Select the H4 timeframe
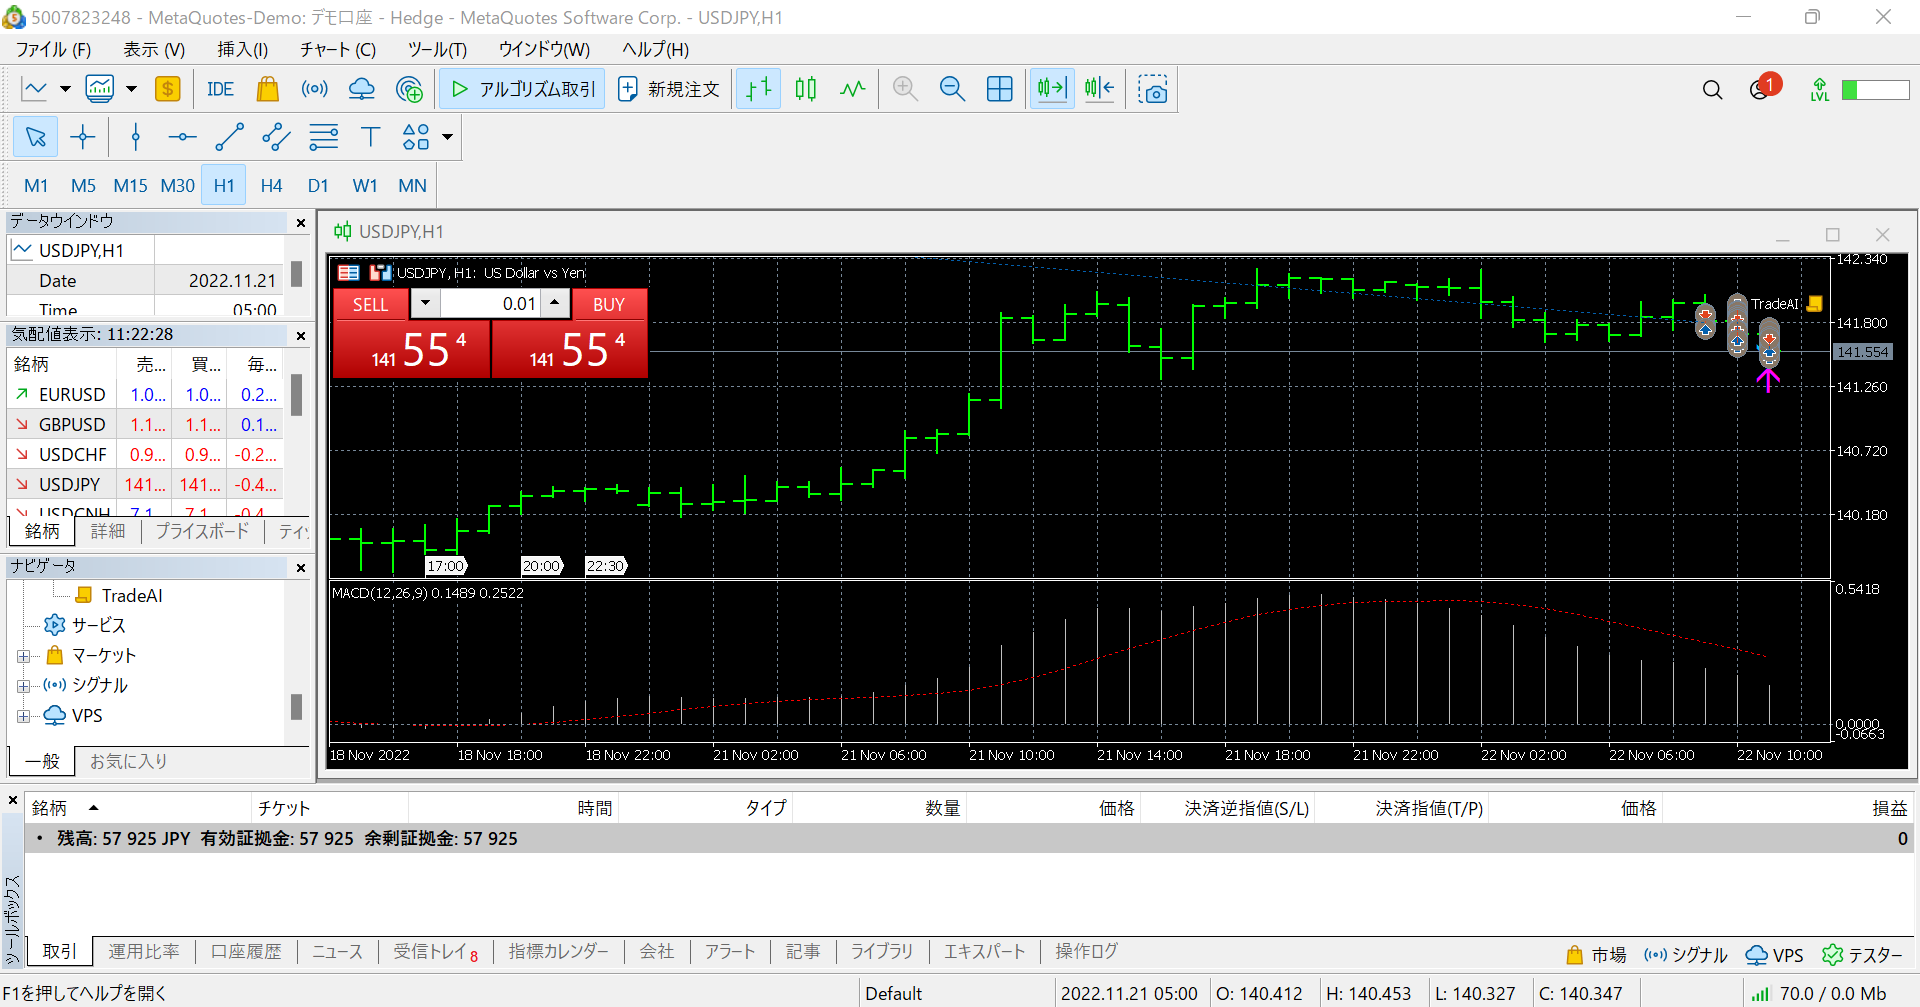 tap(271, 185)
